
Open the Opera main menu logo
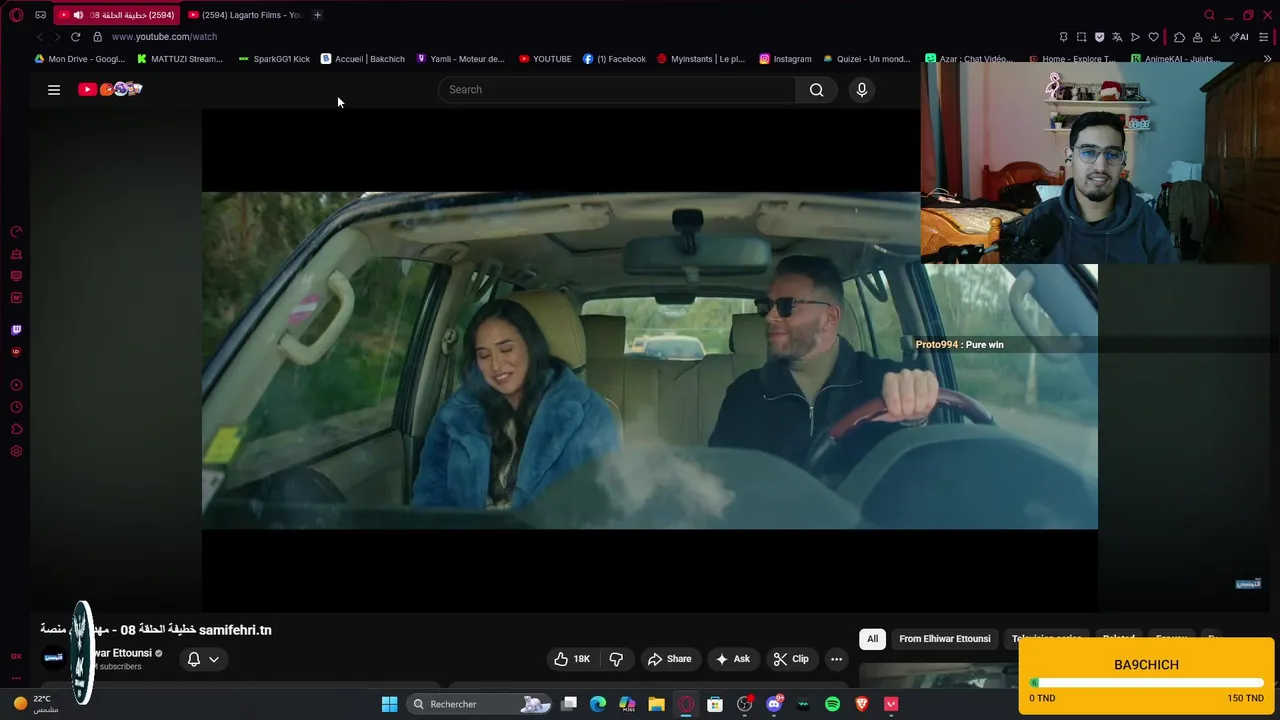16,15
